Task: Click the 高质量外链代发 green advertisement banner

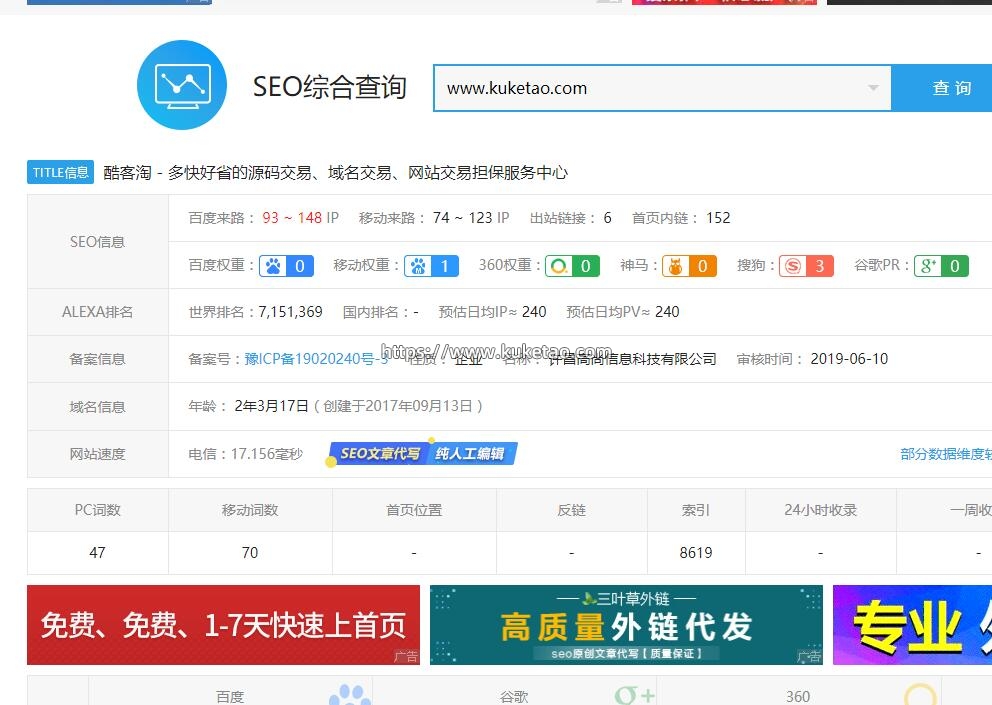Action: 626,625
